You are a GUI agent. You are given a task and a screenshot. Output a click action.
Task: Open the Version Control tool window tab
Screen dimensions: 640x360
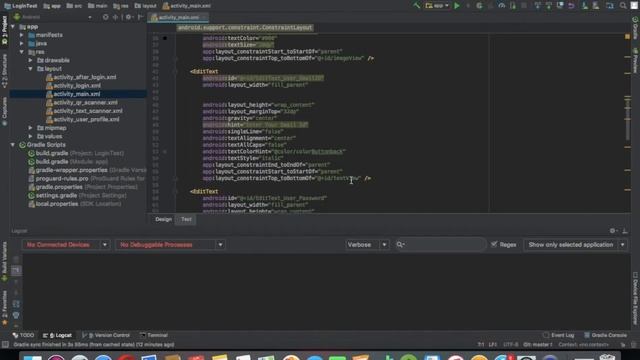(x=106, y=336)
